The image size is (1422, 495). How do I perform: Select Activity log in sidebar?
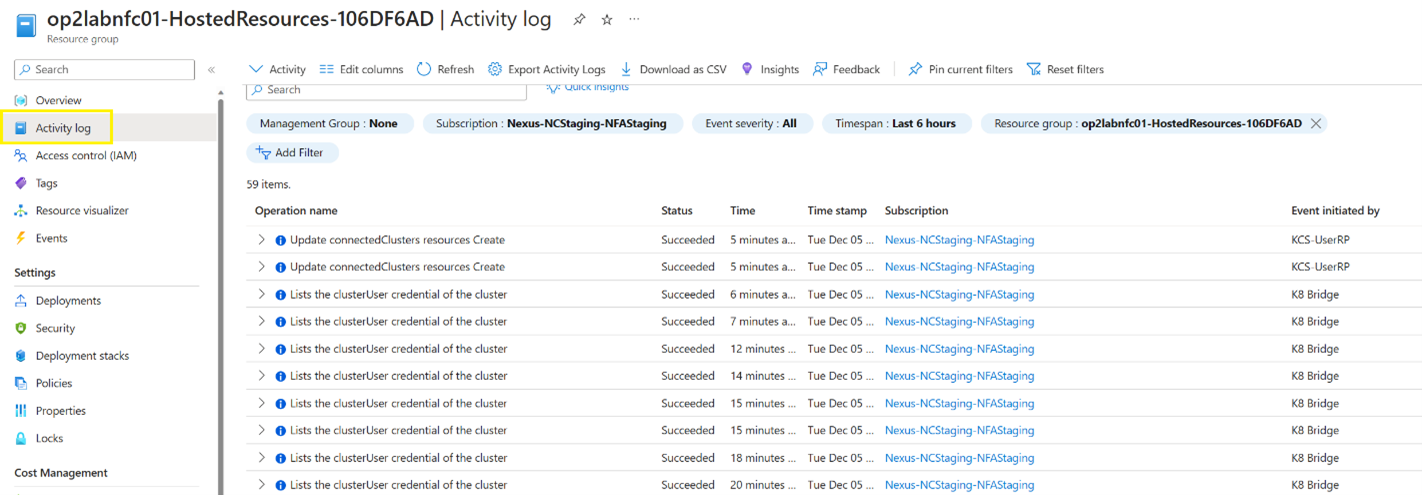pos(62,128)
